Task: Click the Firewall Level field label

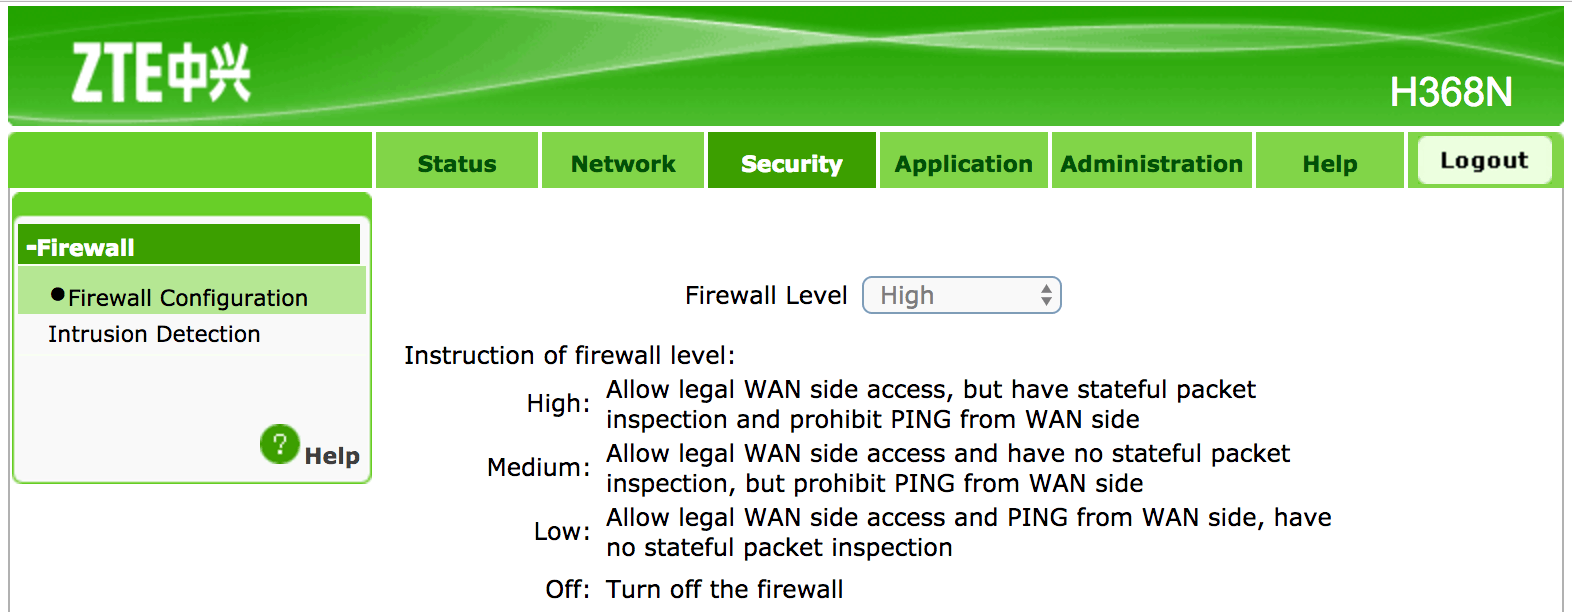Action: coord(766,296)
